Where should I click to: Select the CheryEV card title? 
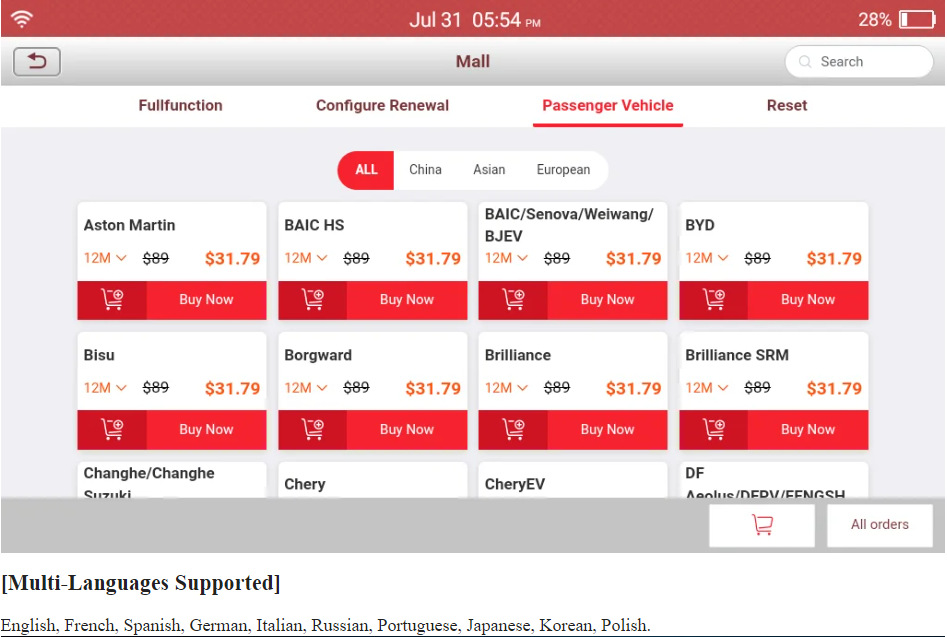pyautogui.click(x=515, y=484)
